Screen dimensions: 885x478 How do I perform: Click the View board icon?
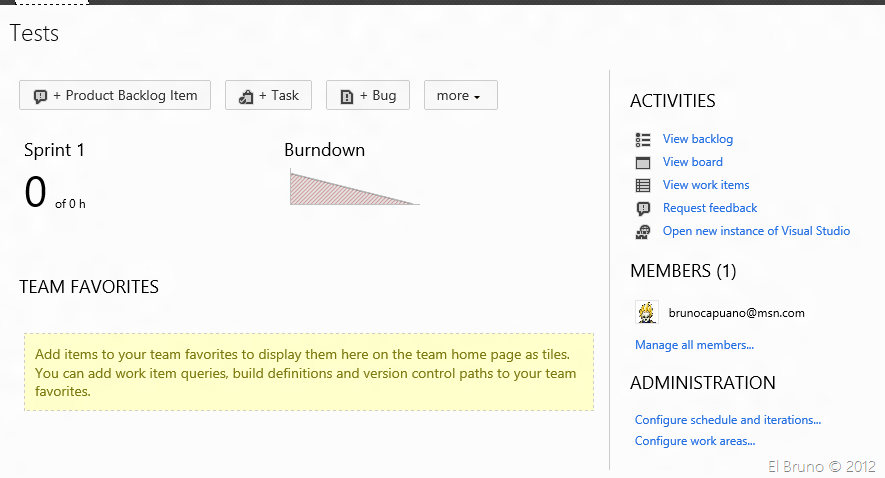point(643,162)
